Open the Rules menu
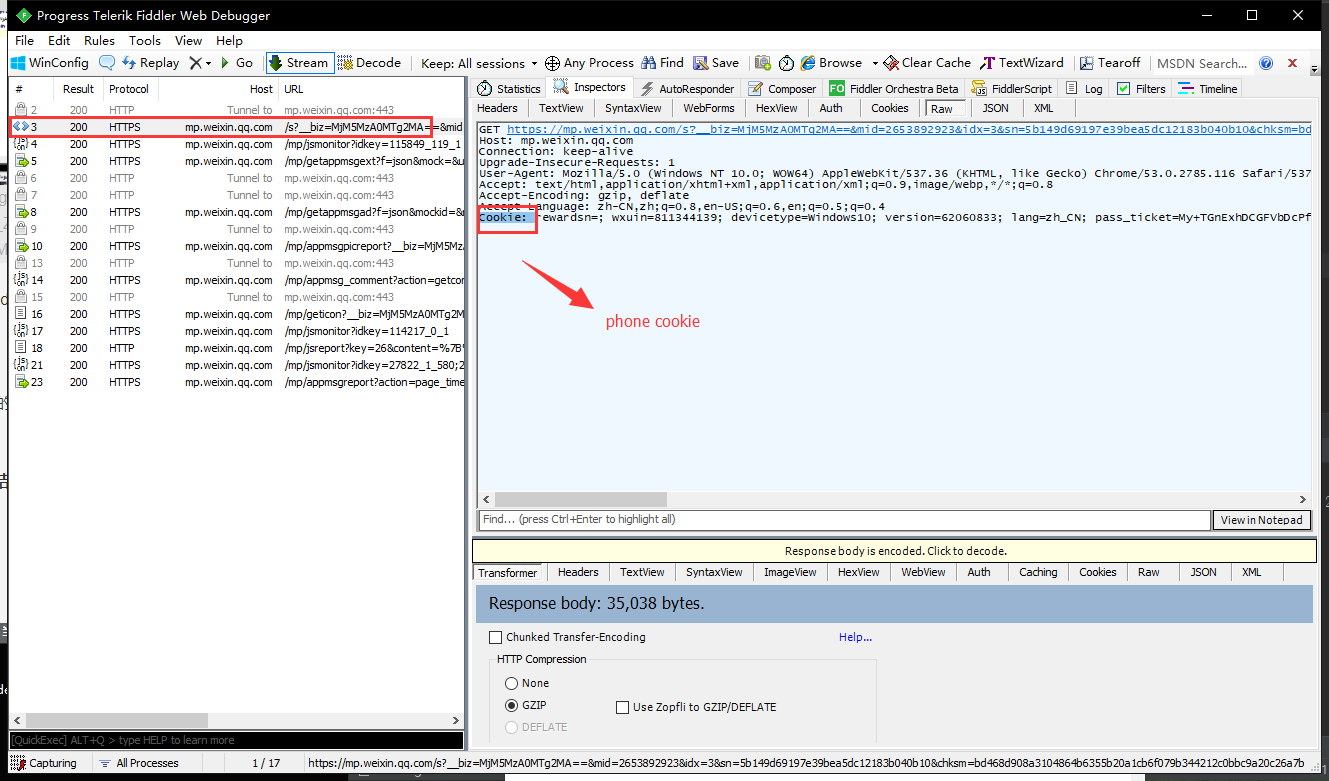Viewport: 1329px width, 781px height. click(99, 41)
